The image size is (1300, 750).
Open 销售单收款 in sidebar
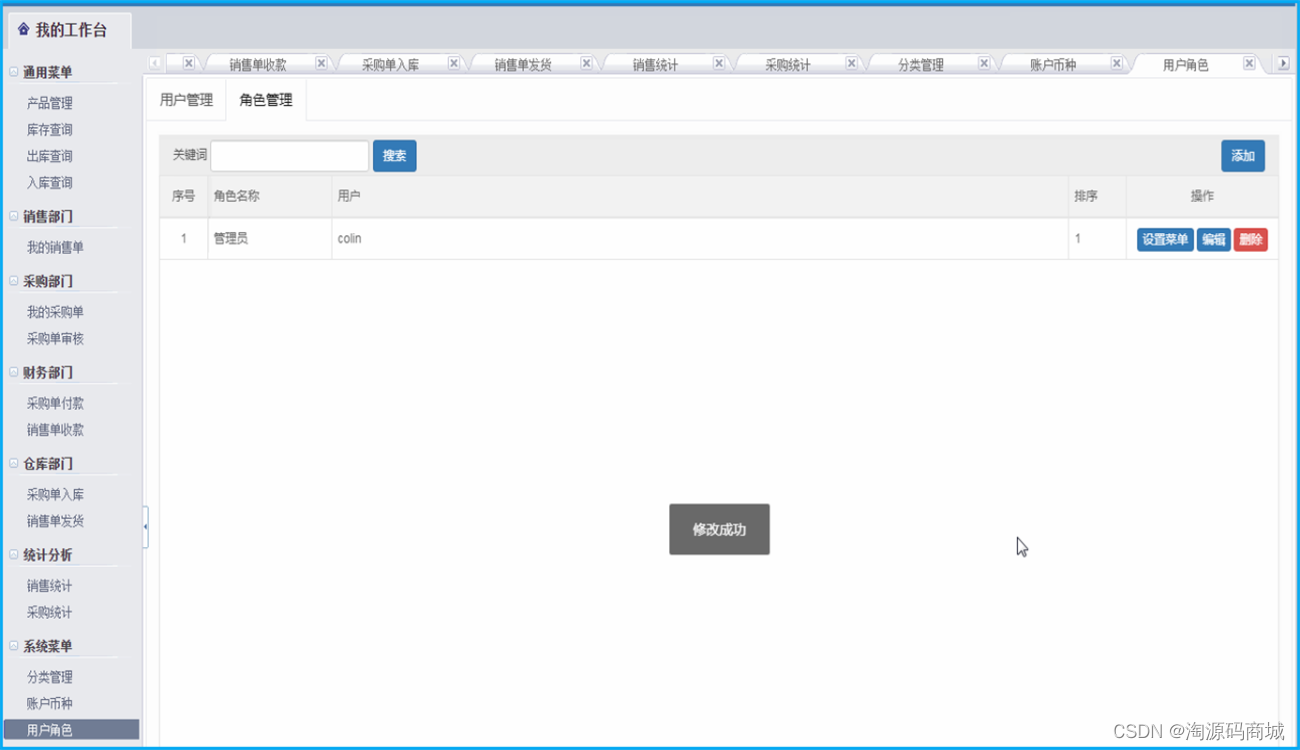55,430
